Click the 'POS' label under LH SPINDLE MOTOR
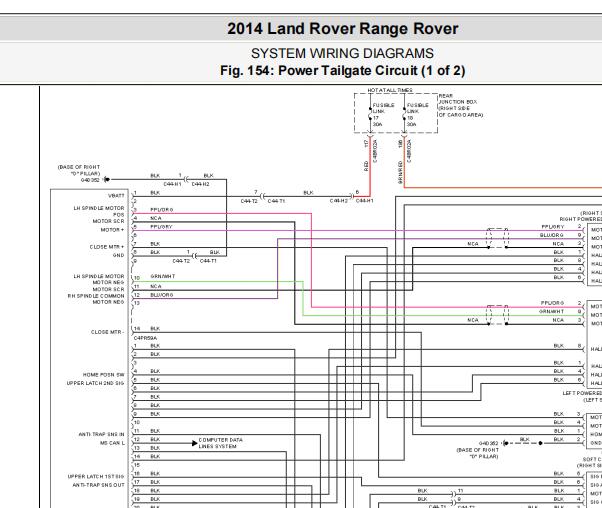This screenshot has width=602, height=508. coord(119,215)
